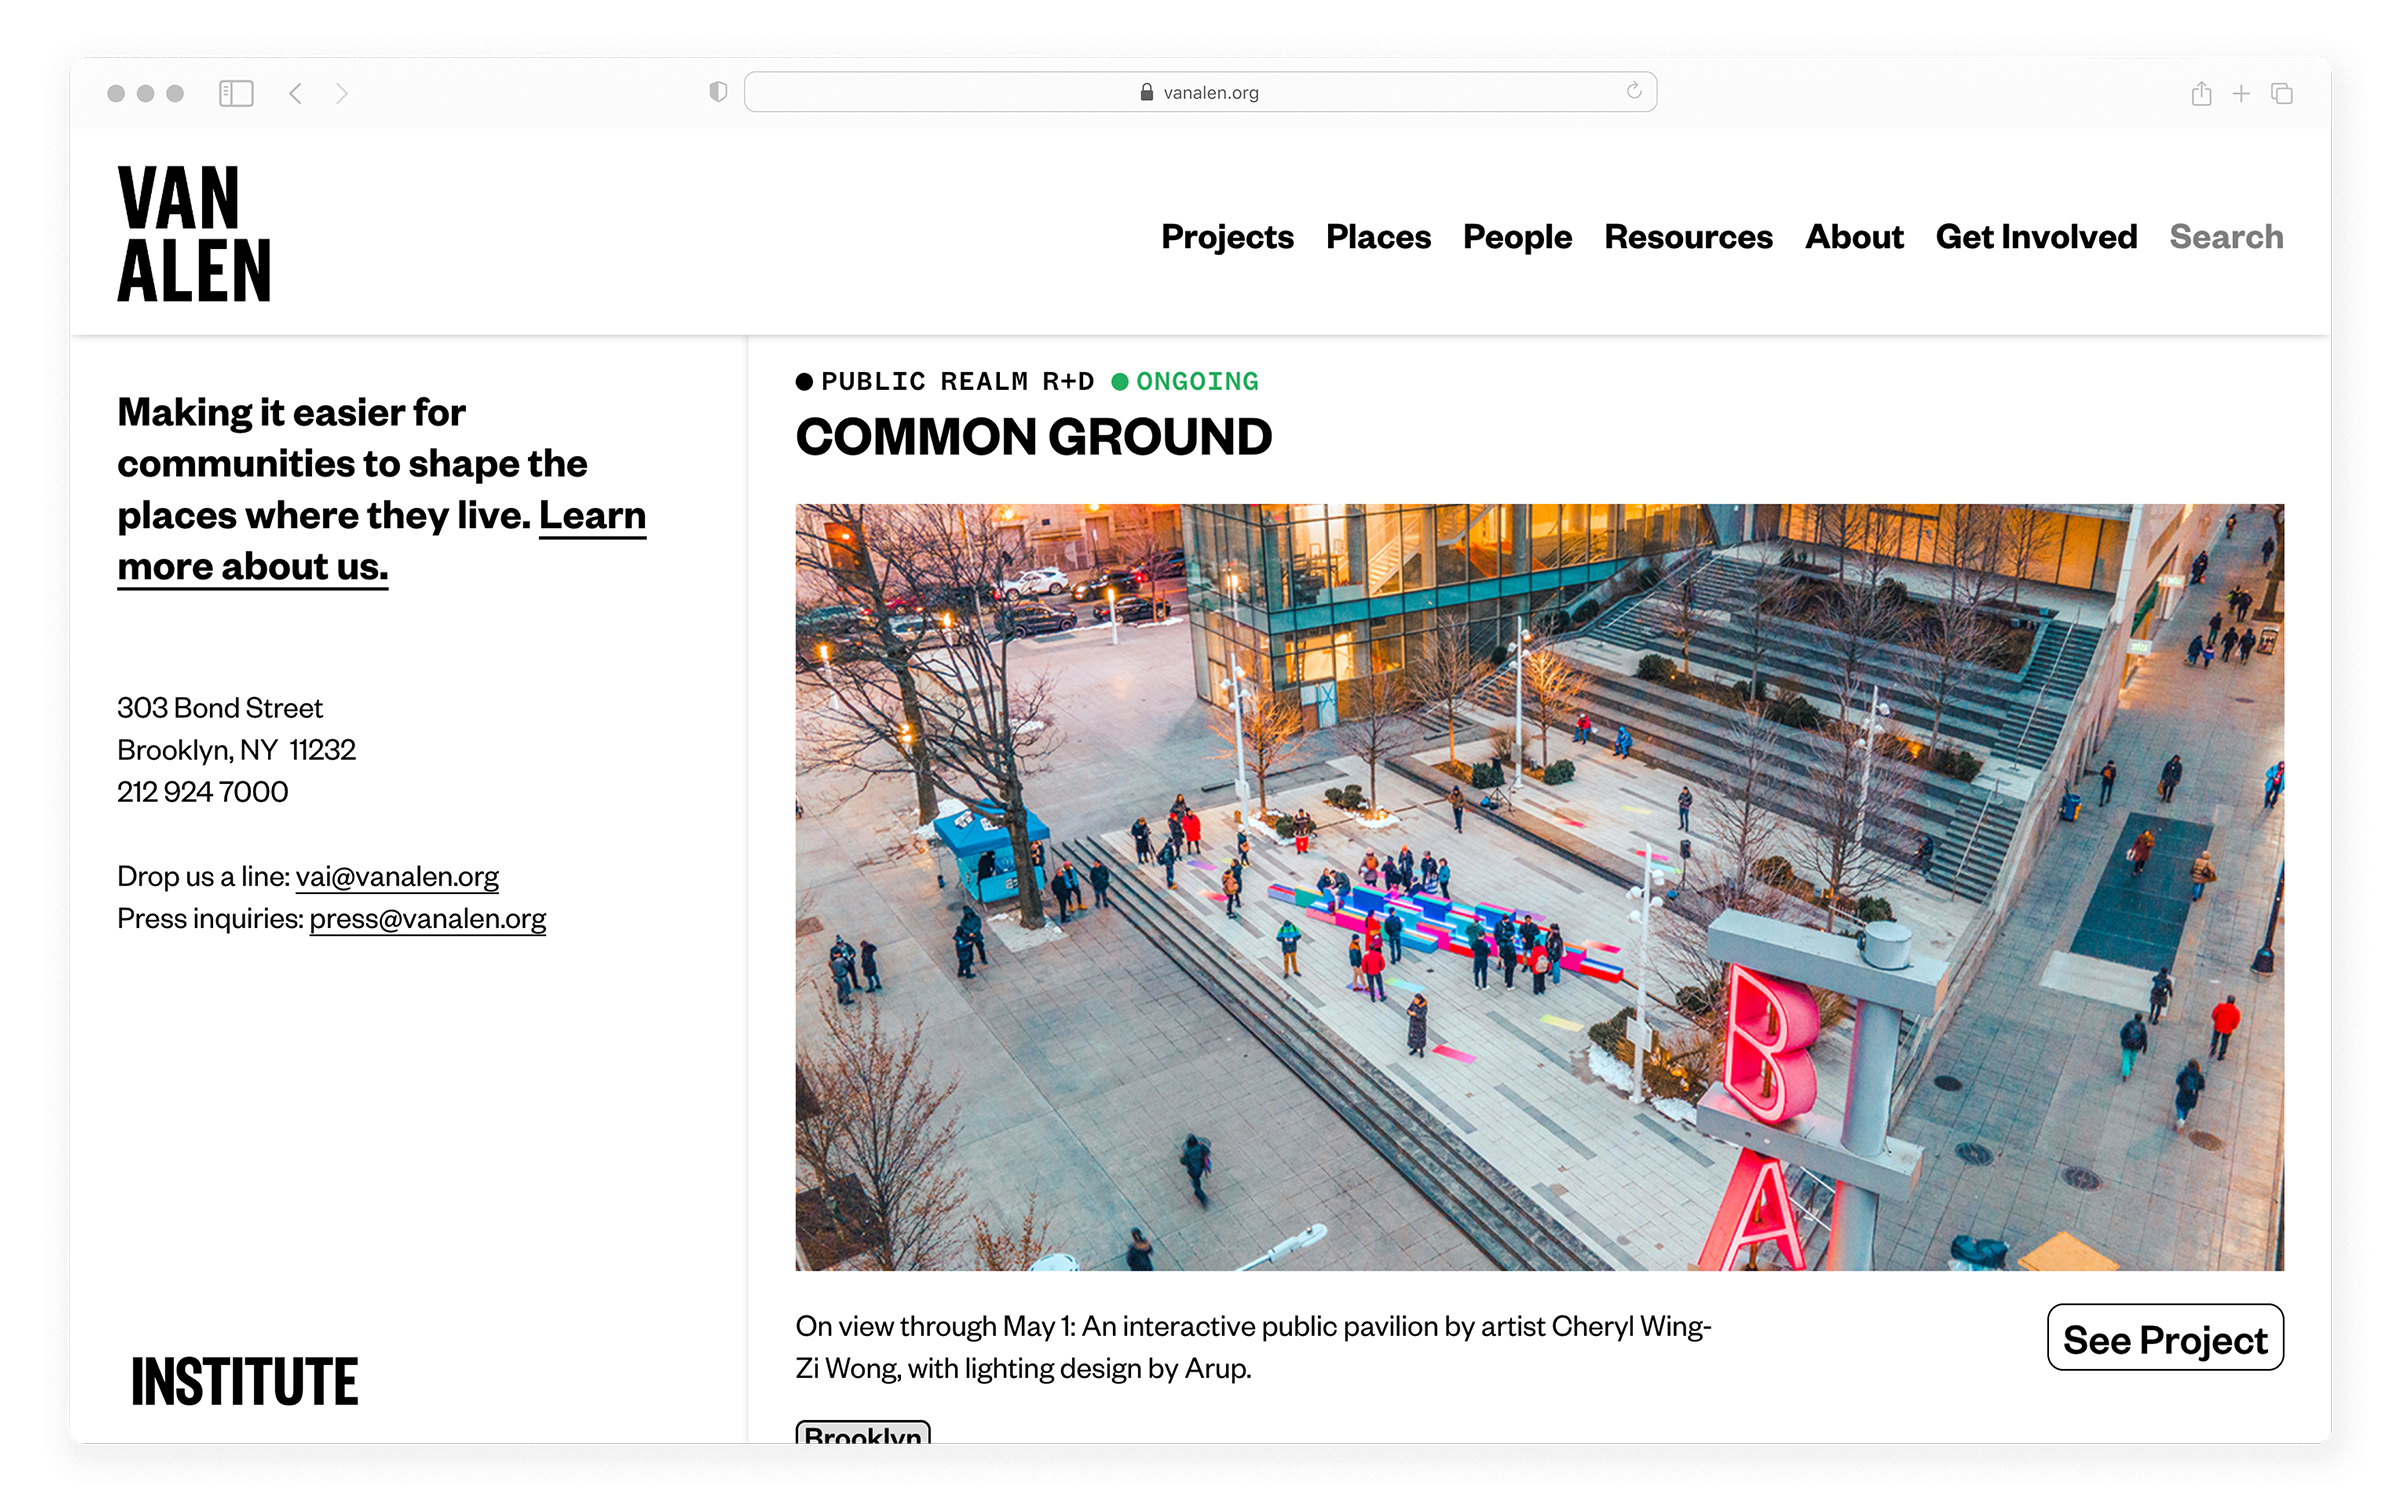
Task: Open the Common Ground plaza photo
Action: tap(1539, 887)
